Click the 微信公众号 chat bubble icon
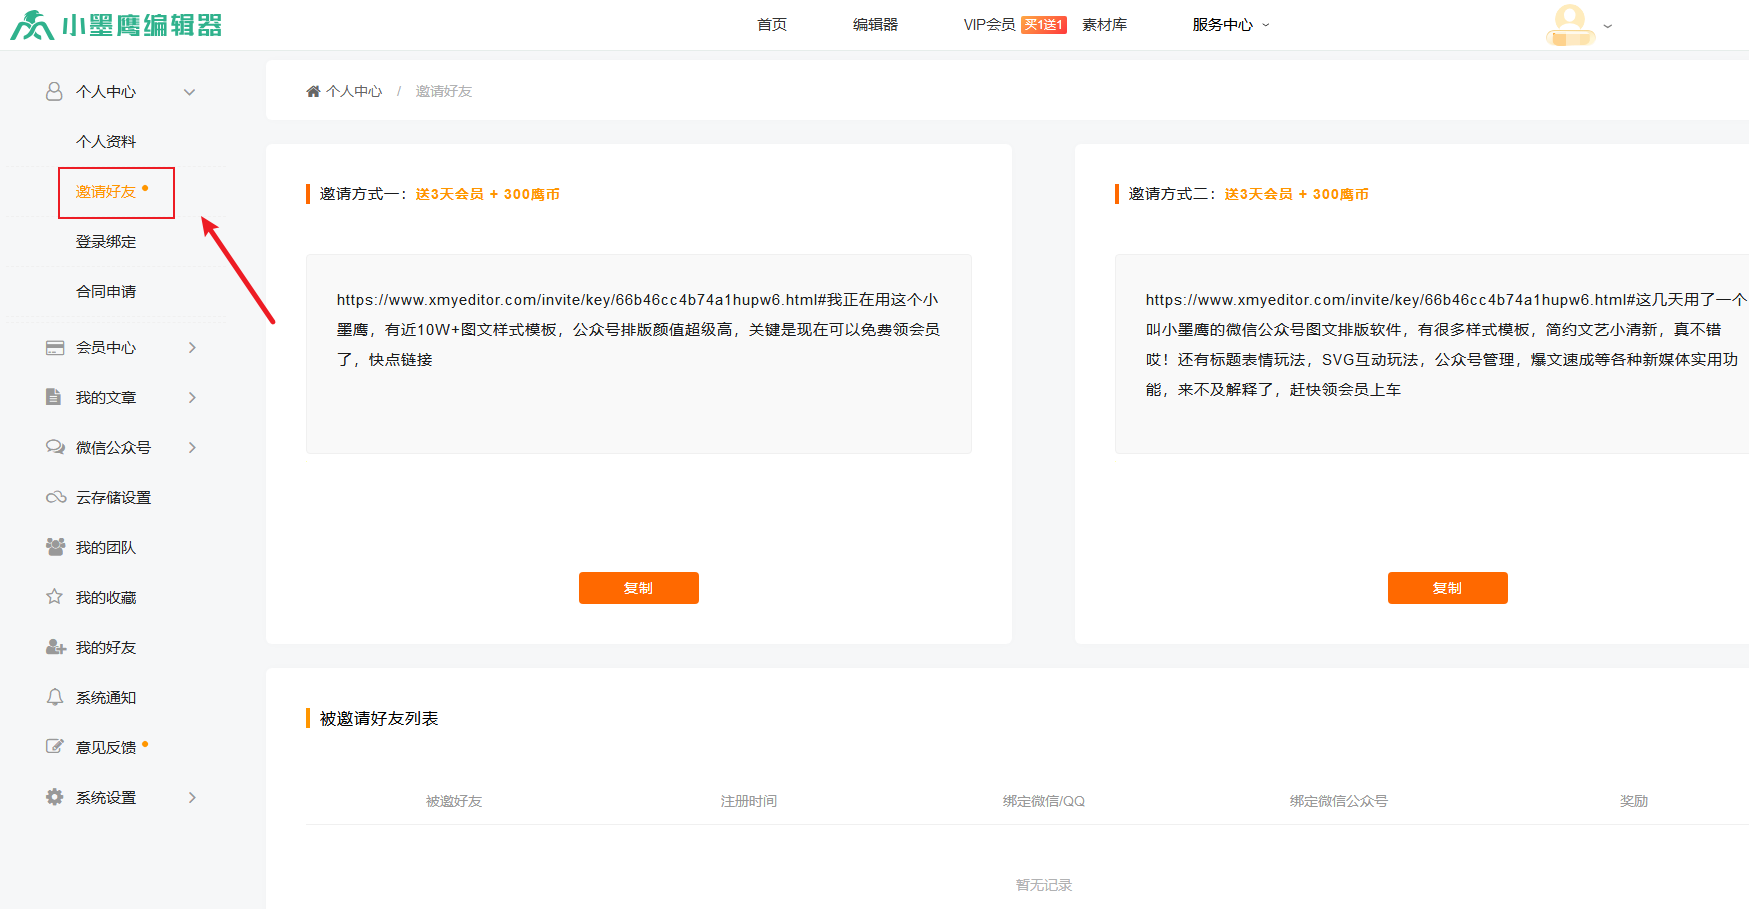The width and height of the screenshot is (1749, 909). click(55, 447)
